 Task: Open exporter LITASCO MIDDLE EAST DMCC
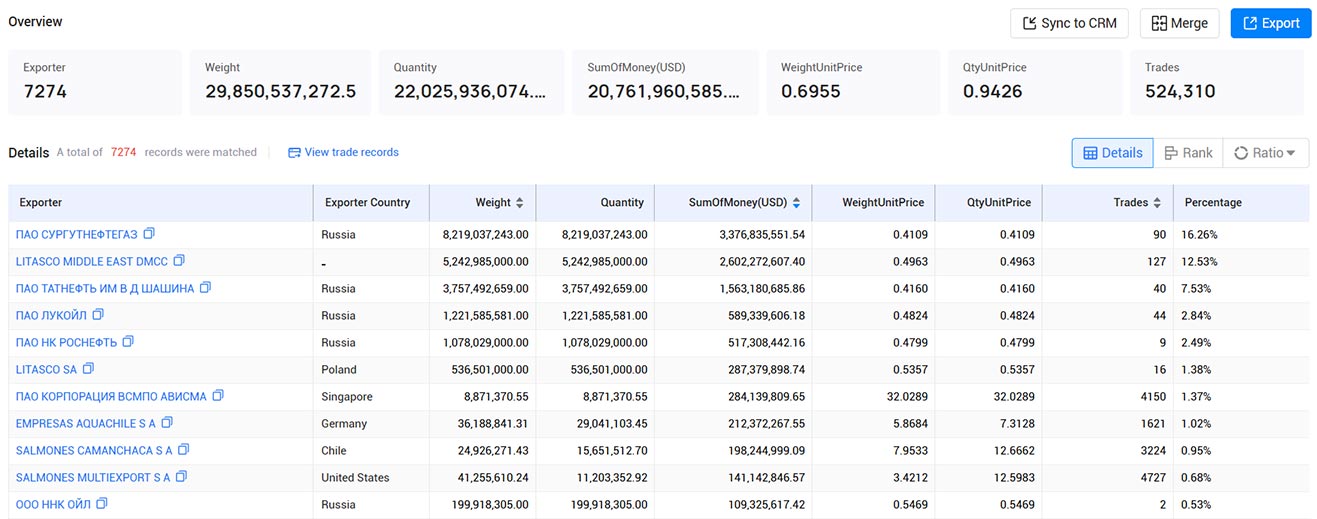point(92,261)
